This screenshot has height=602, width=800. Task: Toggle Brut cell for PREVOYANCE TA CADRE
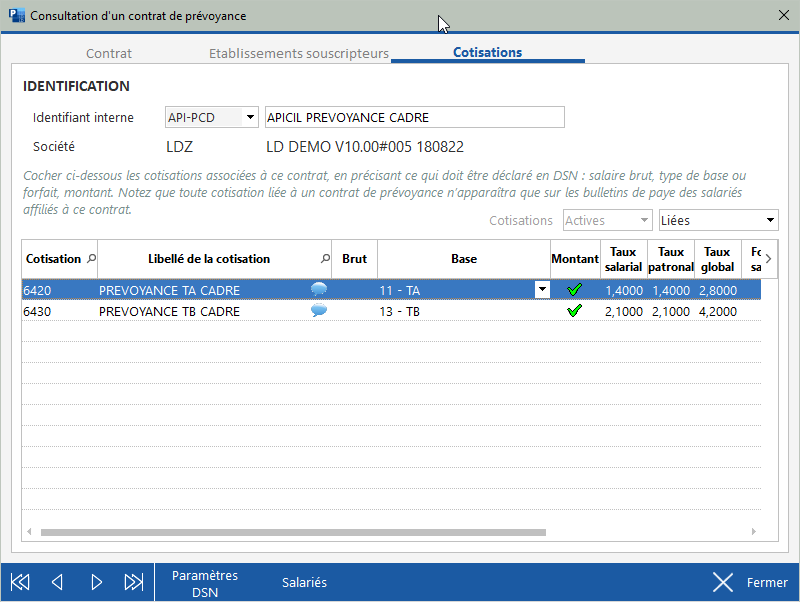(354, 290)
